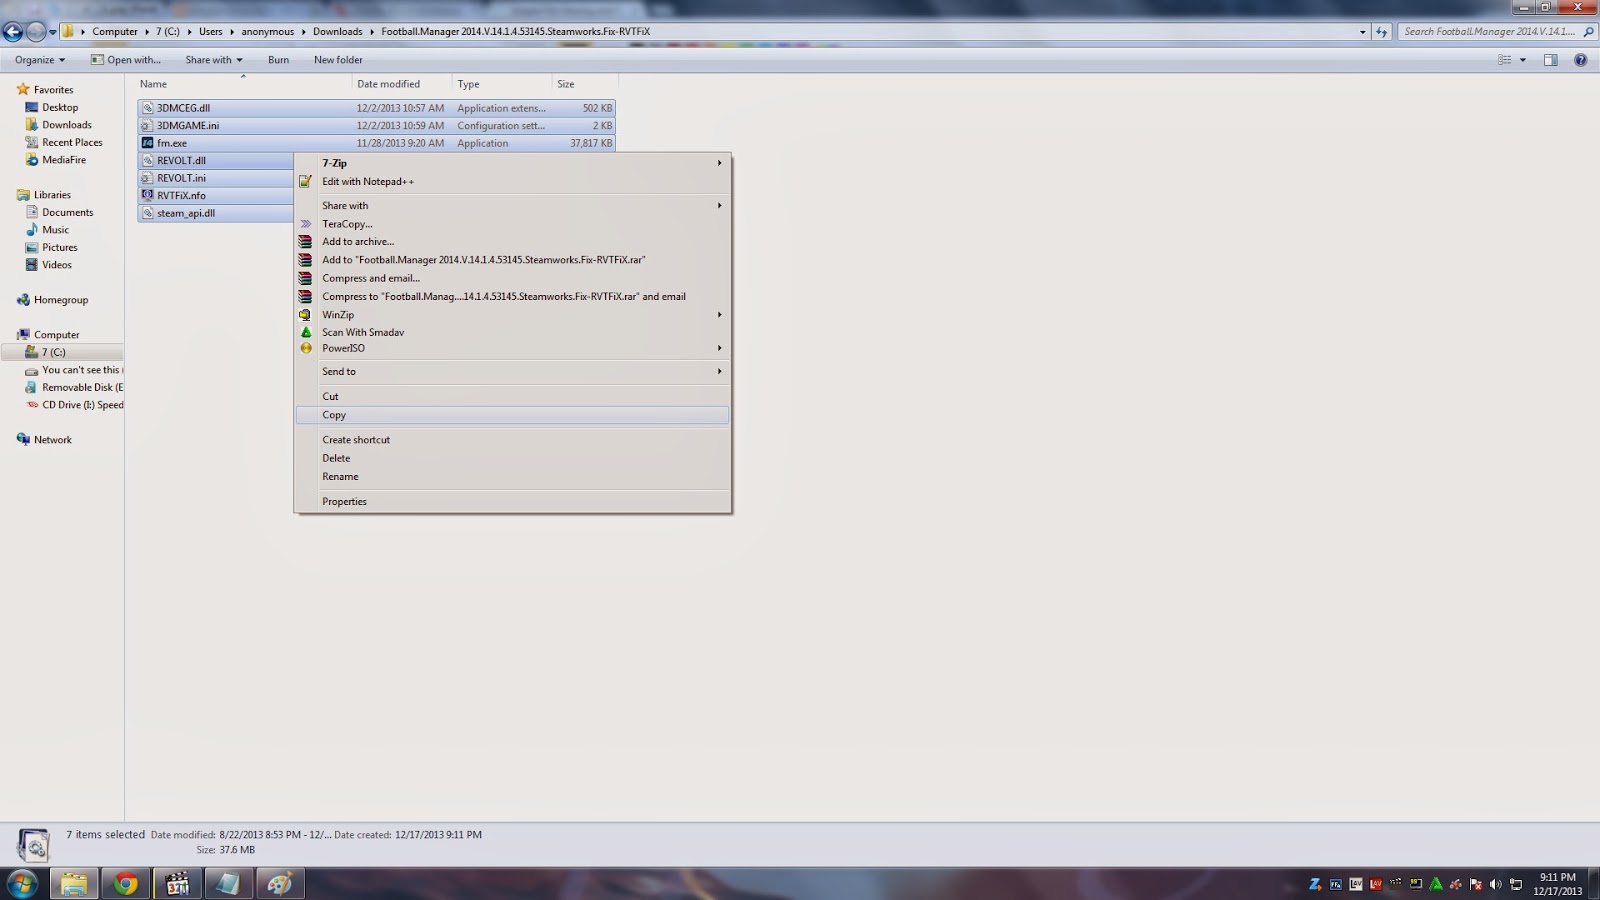Click the search magnifier icon
The width and height of the screenshot is (1600, 900).
(1588, 32)
